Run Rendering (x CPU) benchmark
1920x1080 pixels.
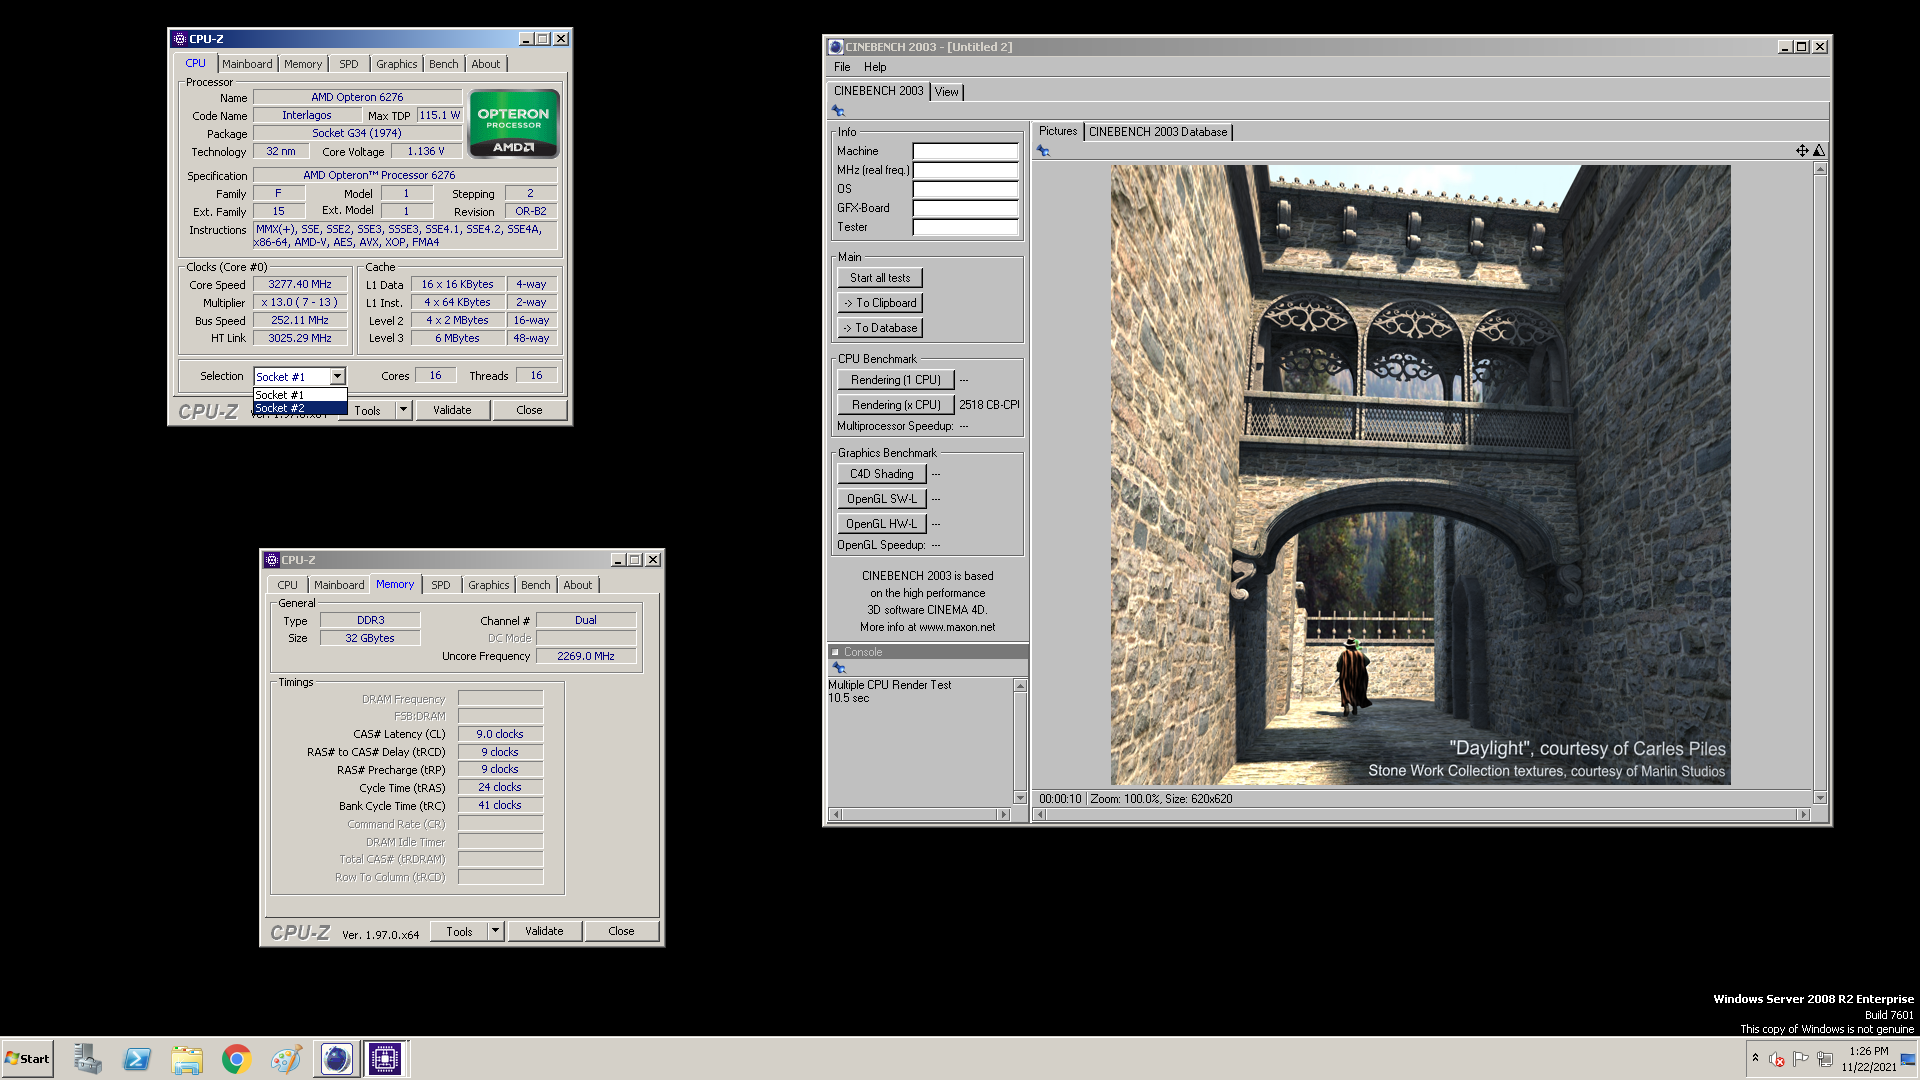(895, 405)
